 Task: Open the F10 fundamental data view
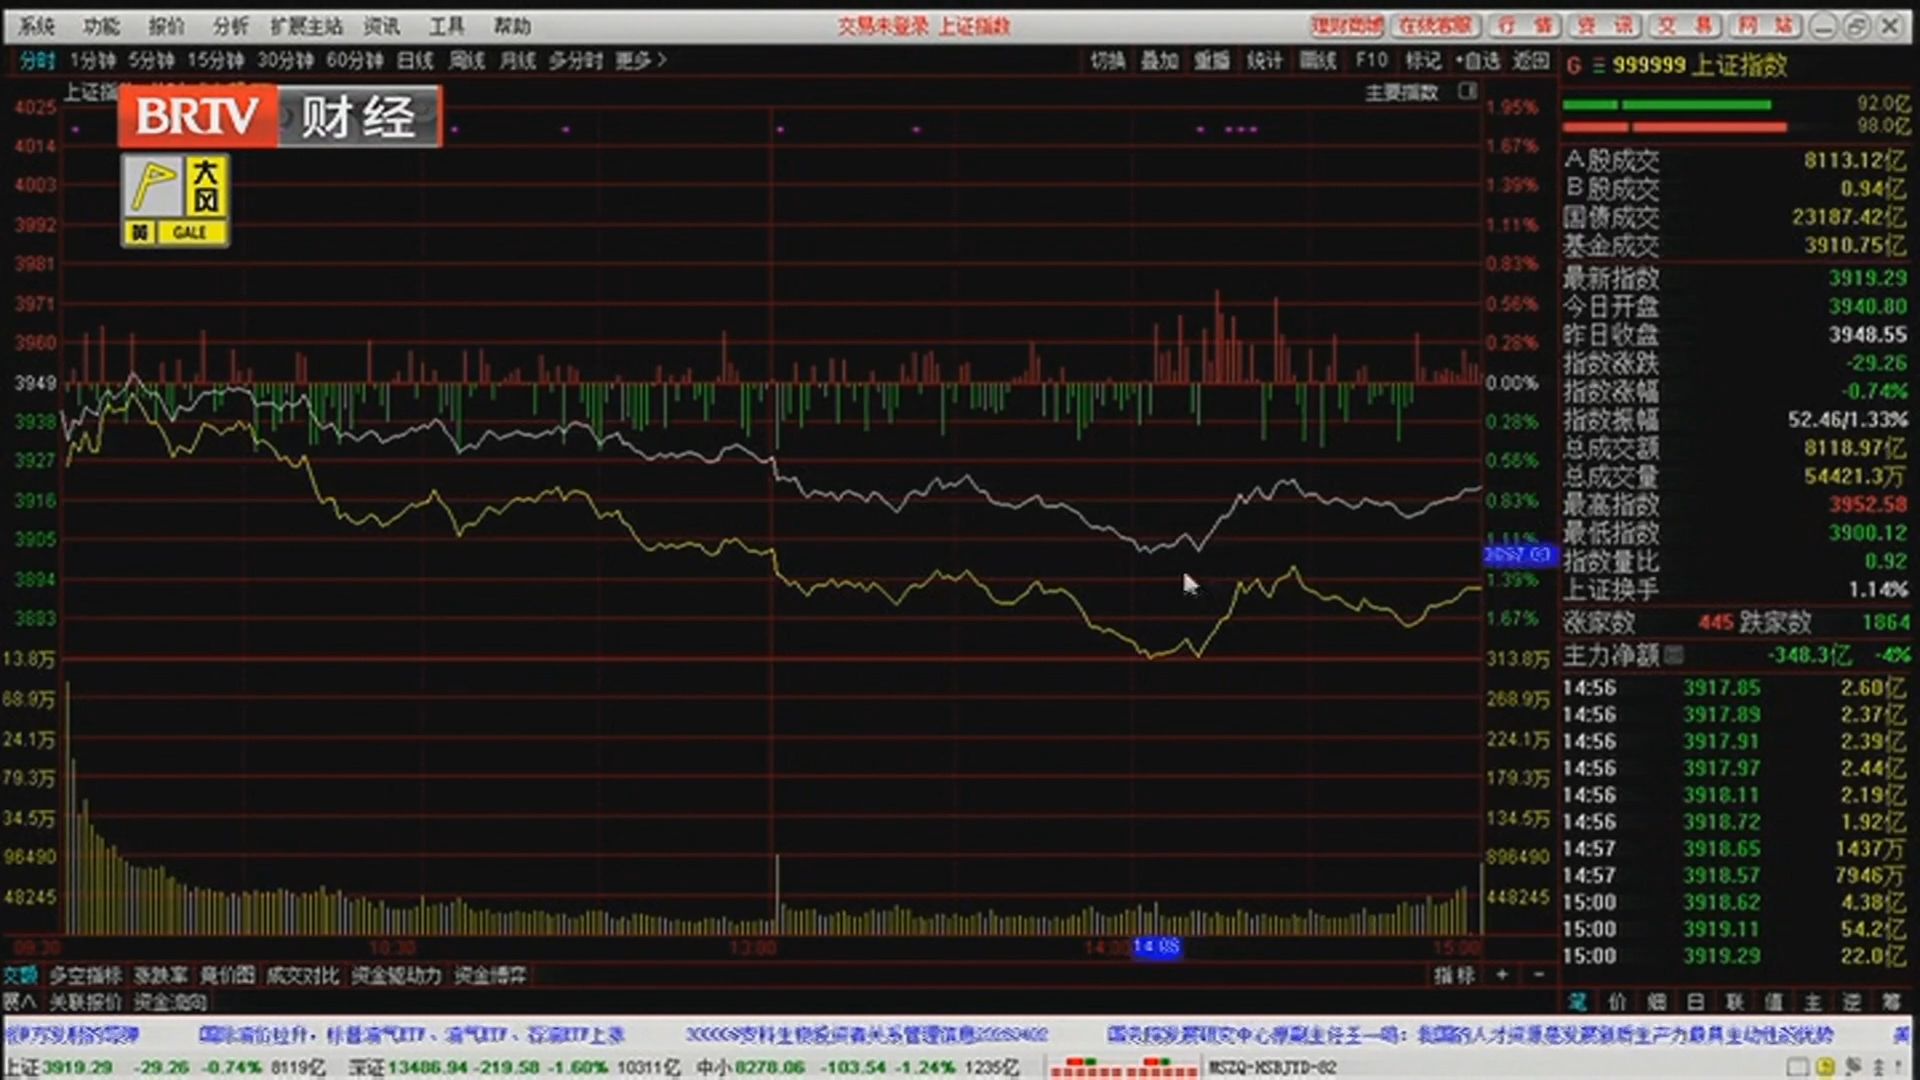pyautogui.click(x=1370, y=61)
